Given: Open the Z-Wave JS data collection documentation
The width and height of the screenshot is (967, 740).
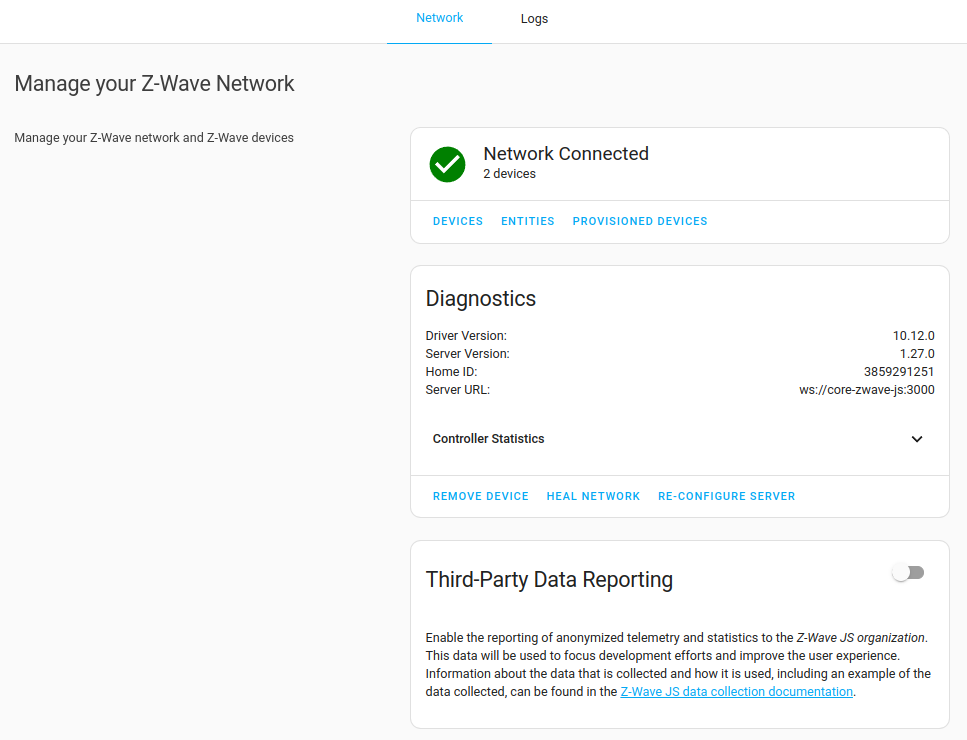Looking at the screenshot, I should pyautogui.click(x=736, y=691).
